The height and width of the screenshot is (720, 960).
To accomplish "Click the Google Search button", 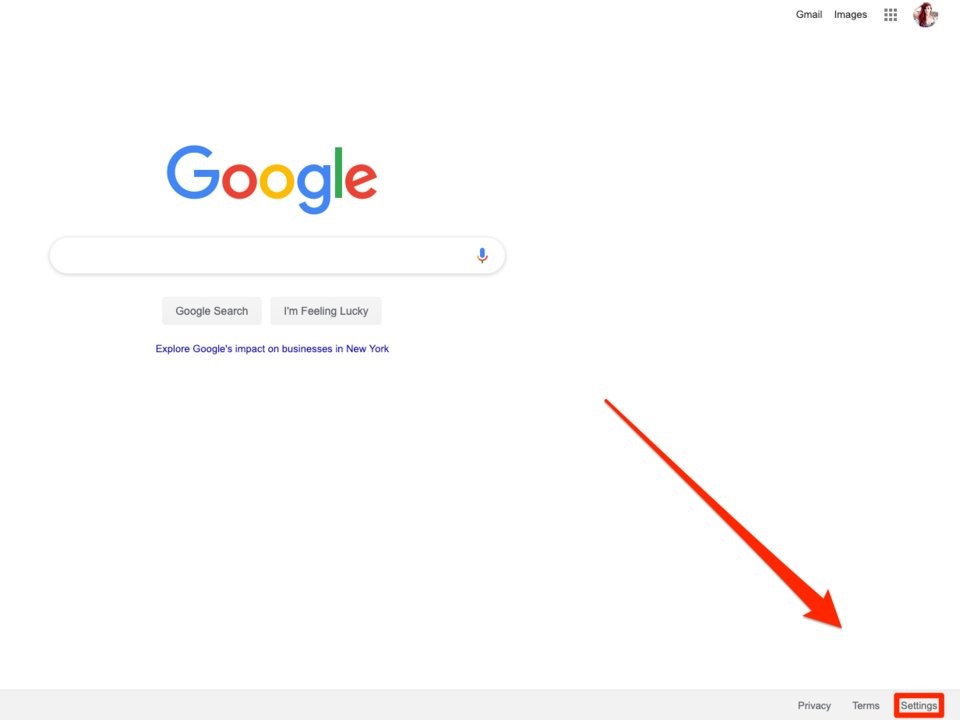I will pos(212,311).
